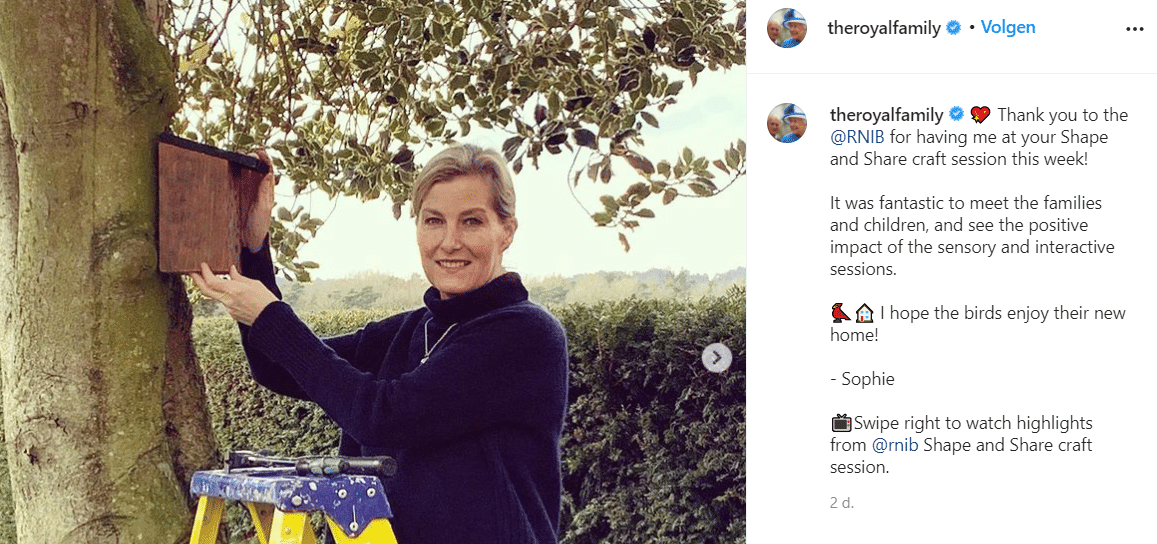Open the three-dot more options menu
Image resolution: width=1157 pixels, height=544 pixels.
(1134, 29)
